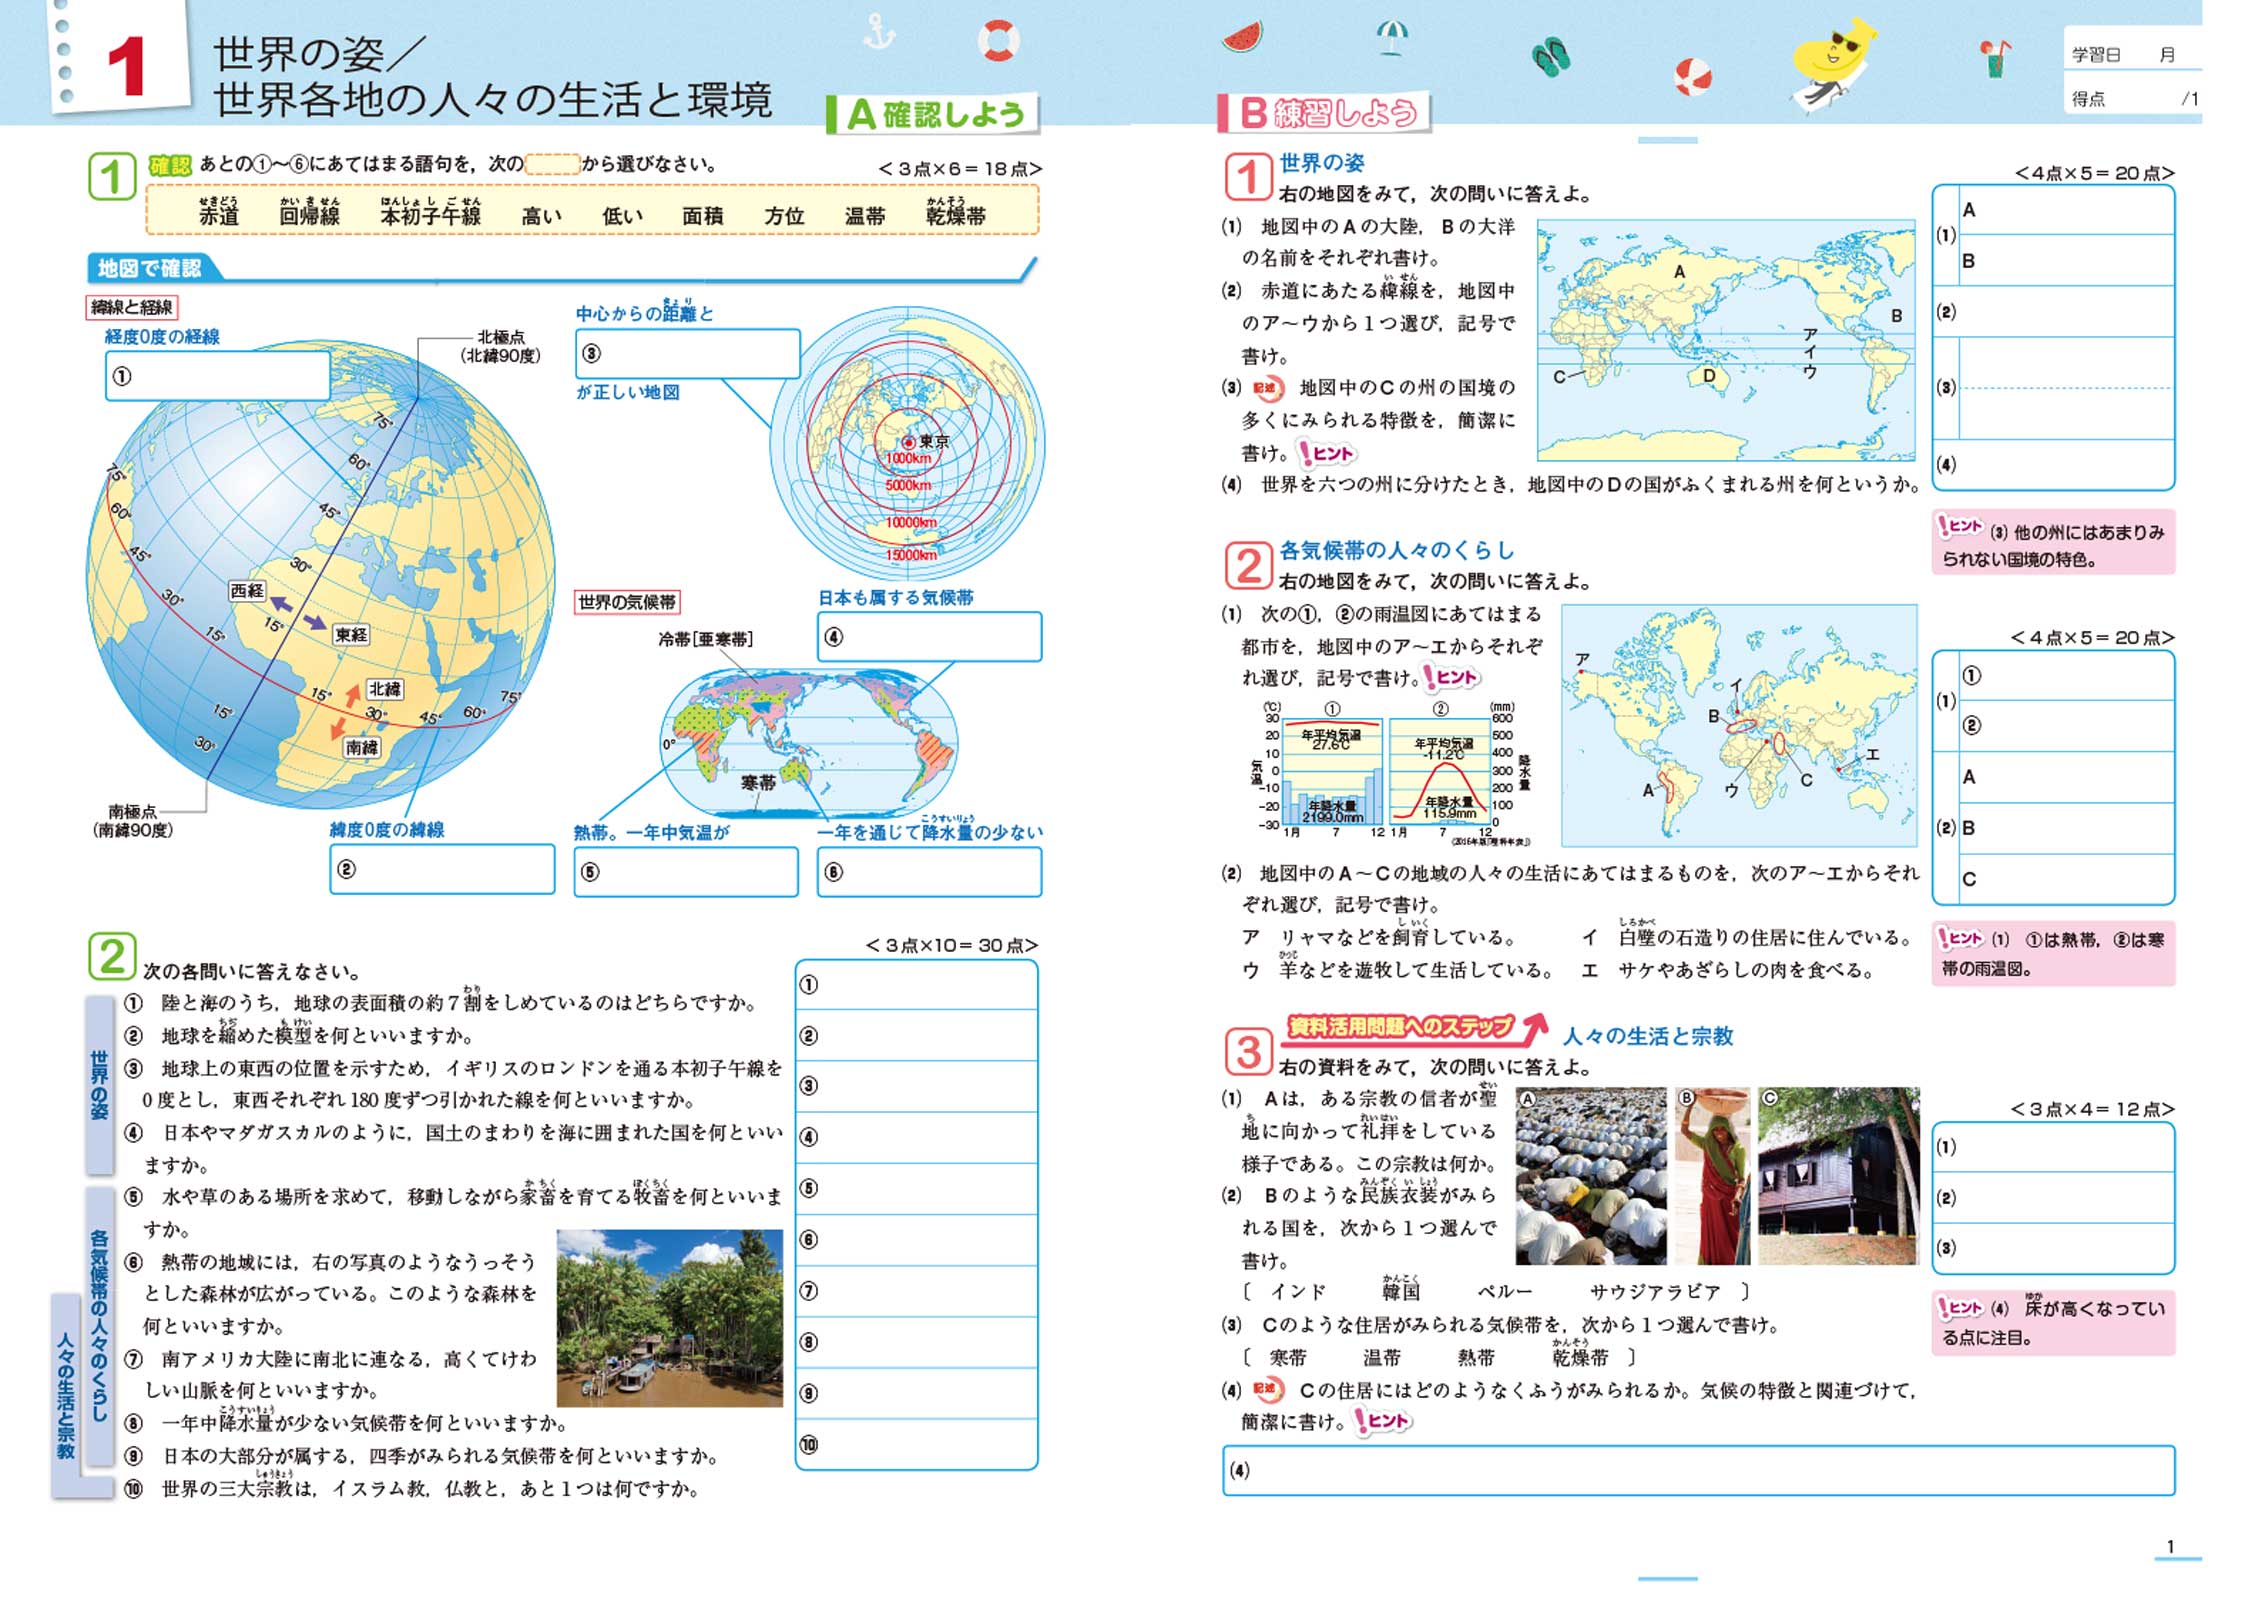Click the 得点 score field
Viewport: 2265px width, 1600px height.
click(2132, 98)
